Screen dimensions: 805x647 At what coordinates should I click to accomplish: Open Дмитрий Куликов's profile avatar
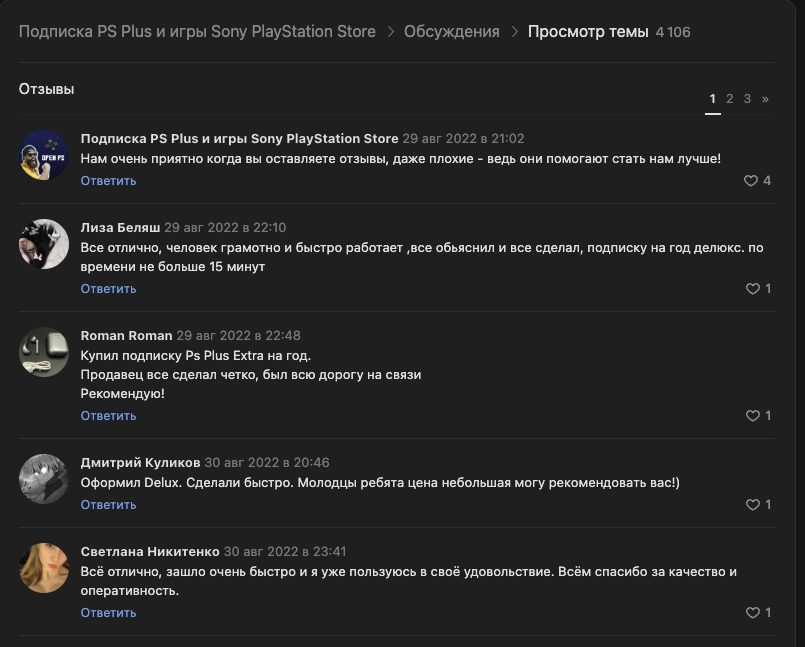pyautogui.click(x=44, y=479)
